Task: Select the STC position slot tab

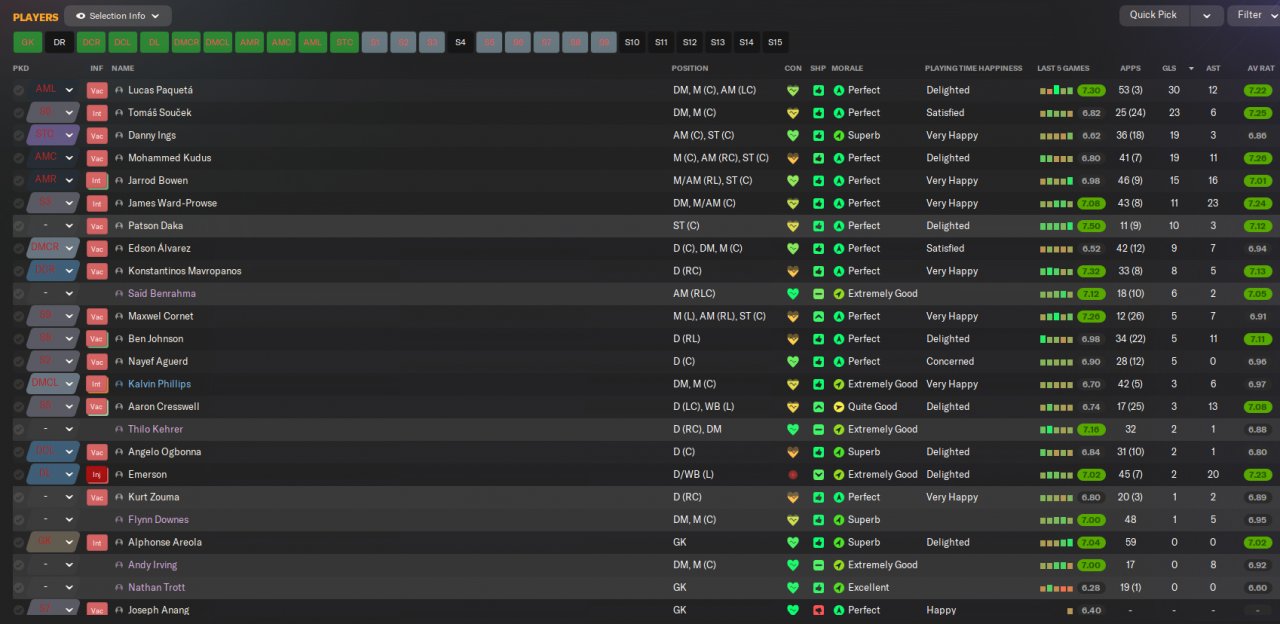Action: click(x=344, y=42)
